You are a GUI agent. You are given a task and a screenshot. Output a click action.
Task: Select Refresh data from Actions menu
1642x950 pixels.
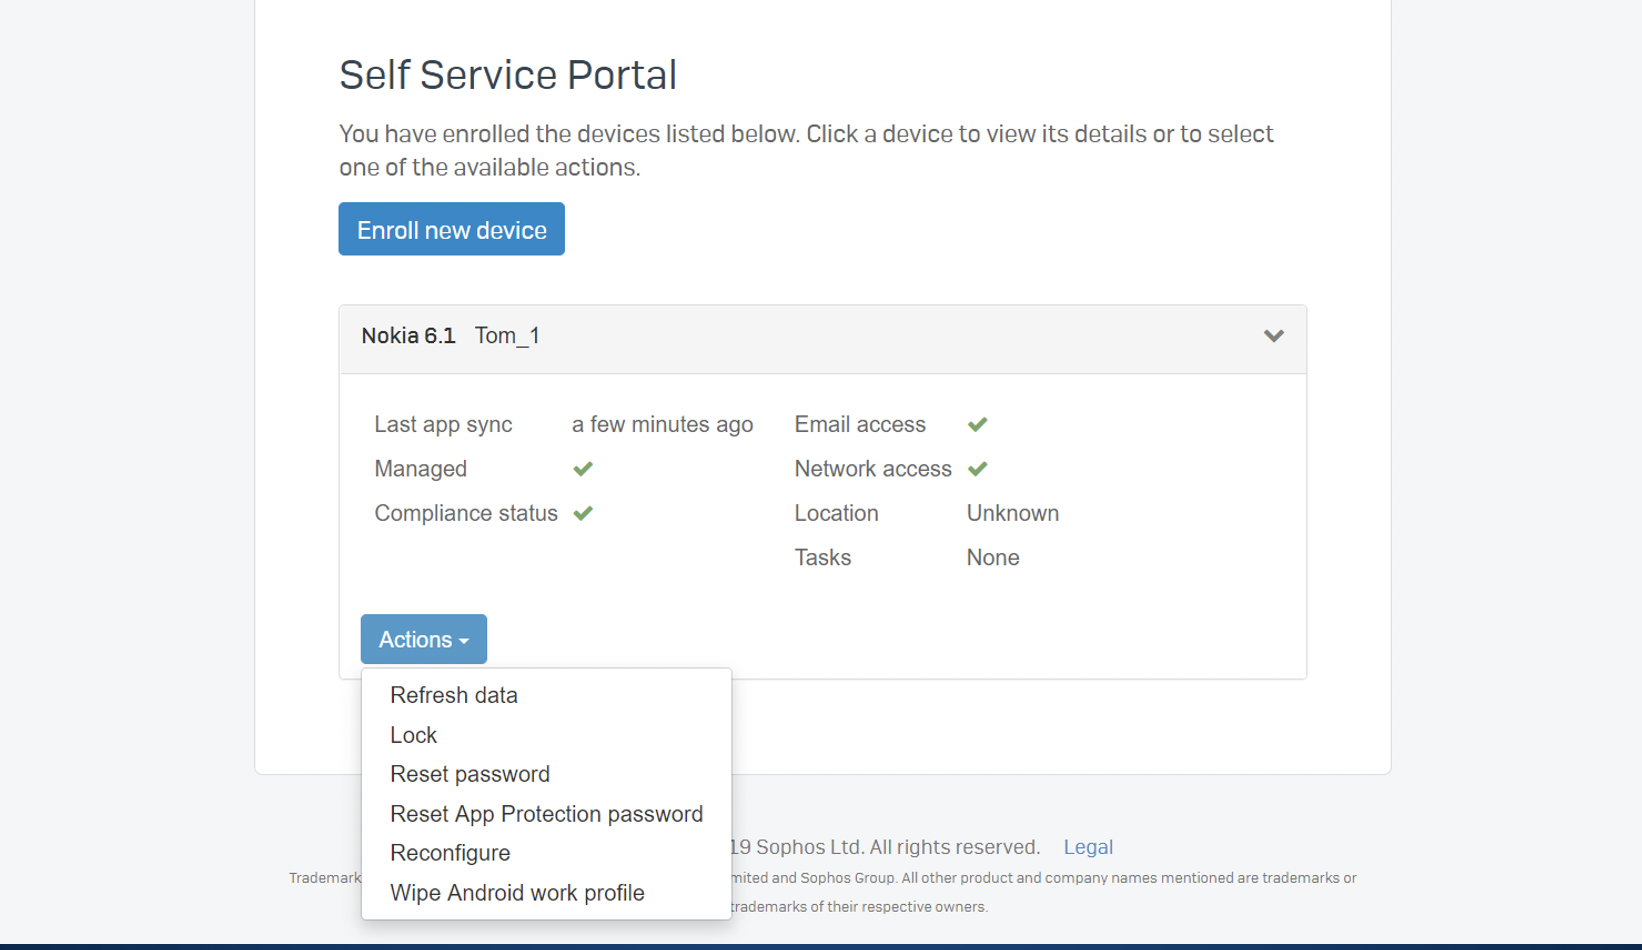(x=454, y=695)
